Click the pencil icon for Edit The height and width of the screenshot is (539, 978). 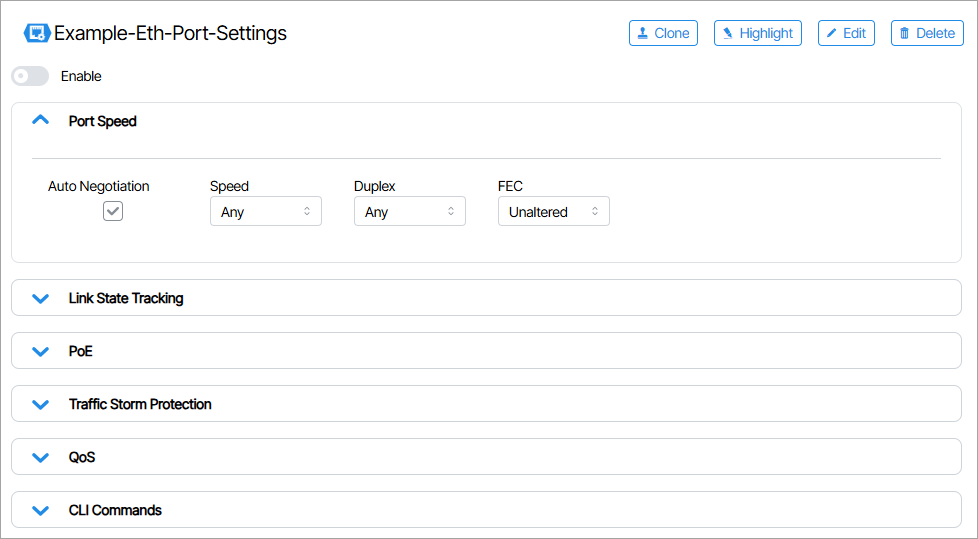(831, 33)
